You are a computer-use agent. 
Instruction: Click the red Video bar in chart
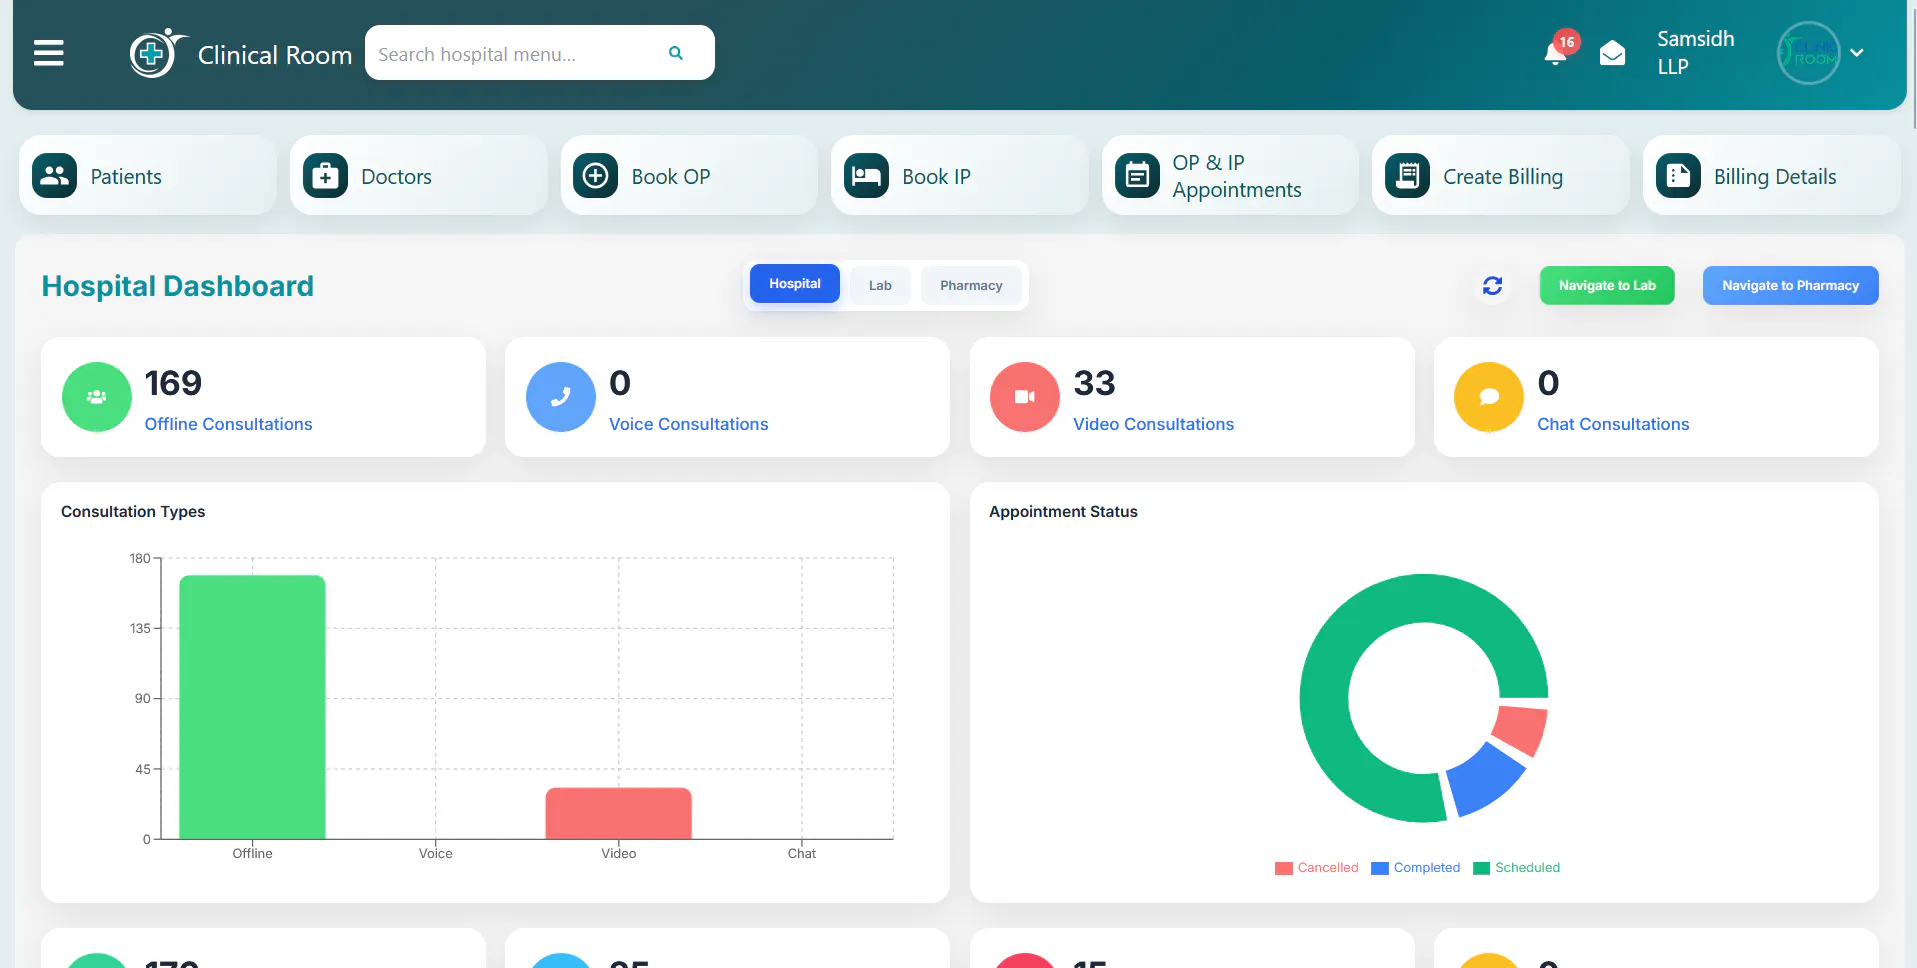click(618, 813)
